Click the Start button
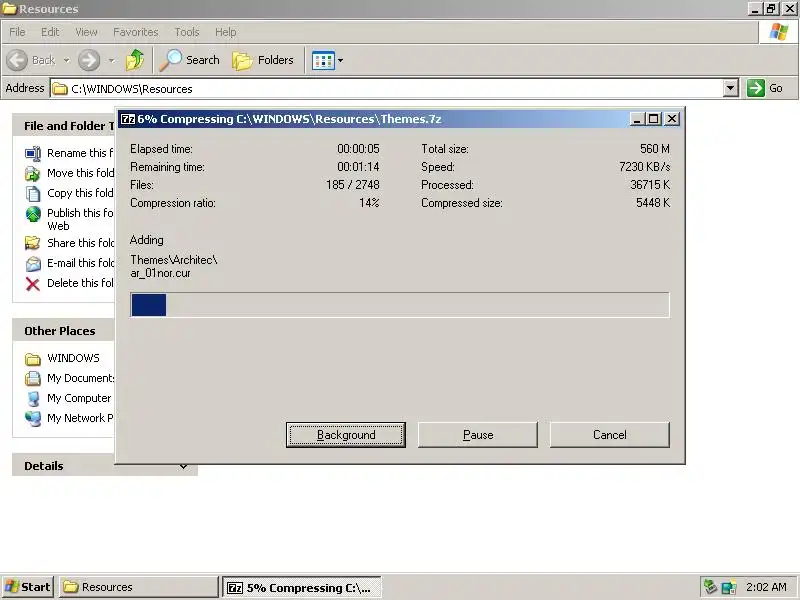This screenshot has width=800, height=600. click(x=29, y=587)
